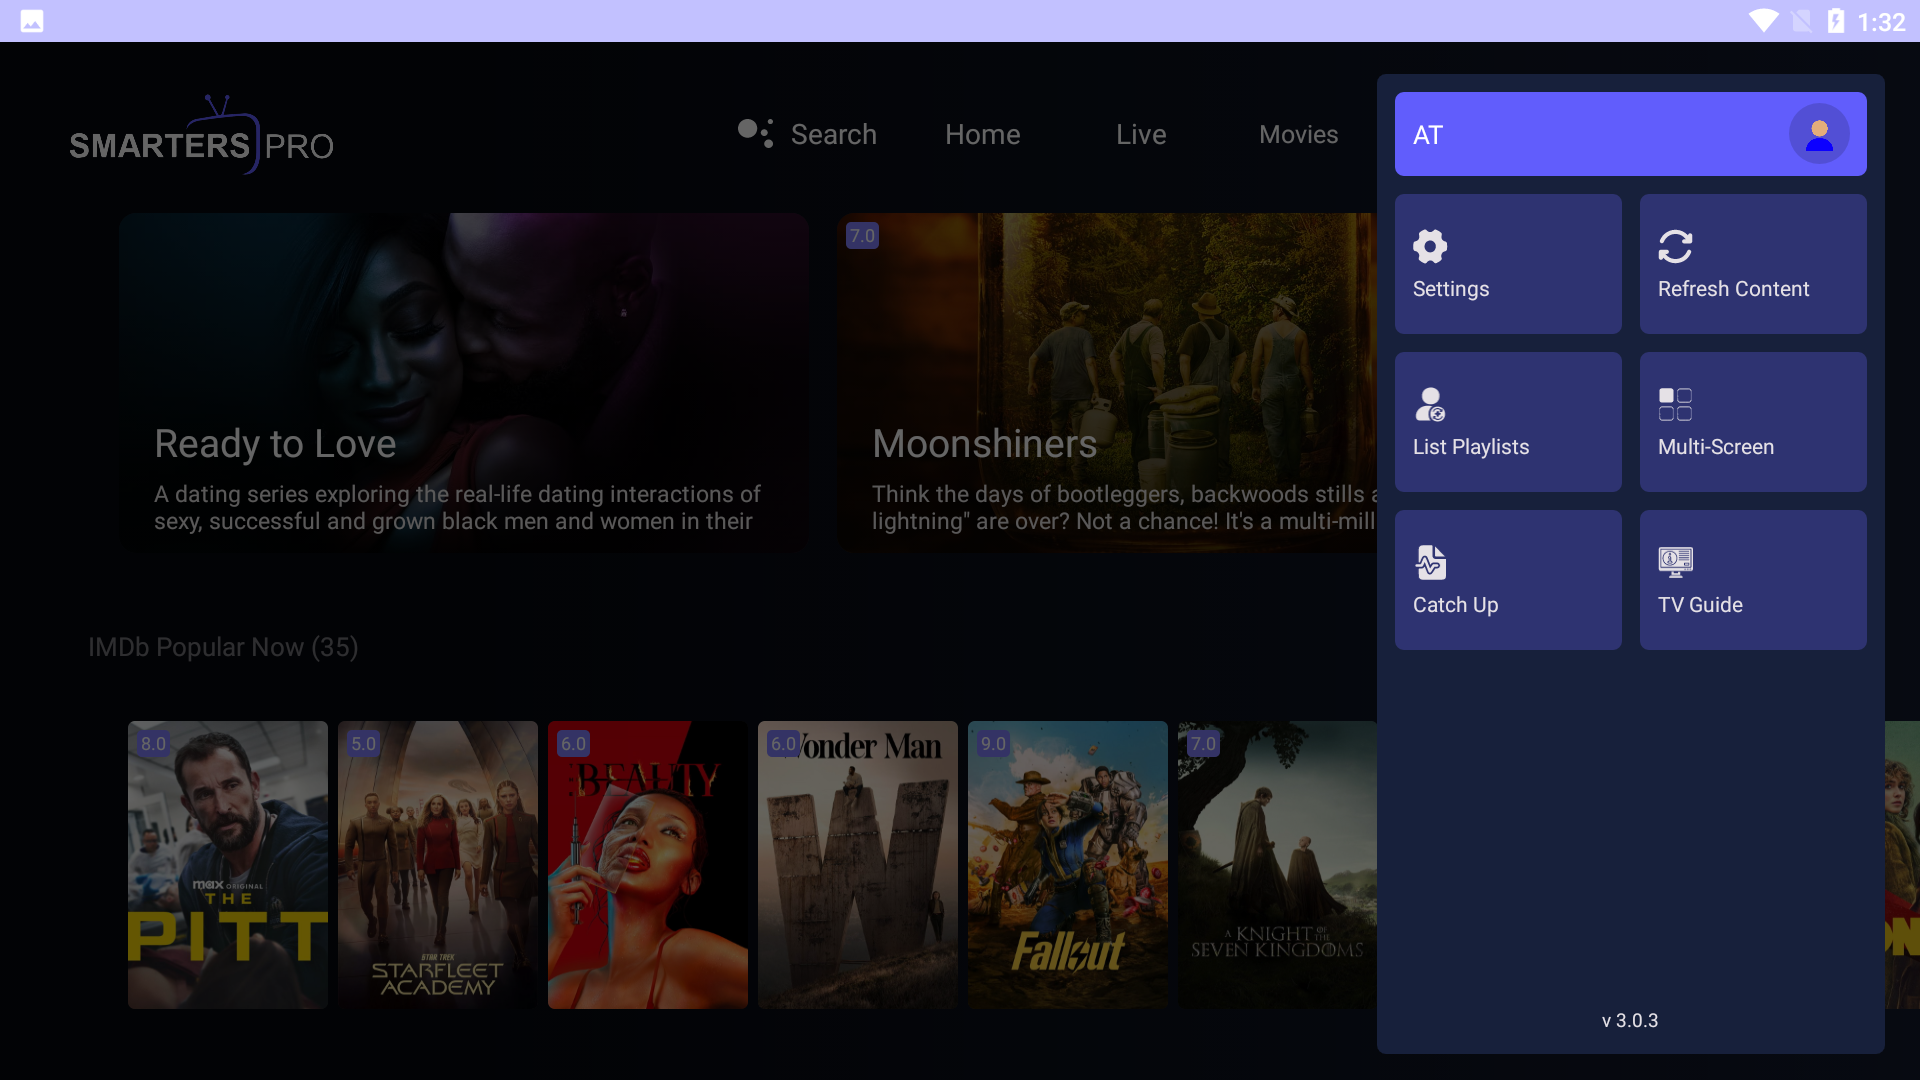Go to the Home tab
This screenshot has width=1920, height=1080.
(x=982, y=134)
